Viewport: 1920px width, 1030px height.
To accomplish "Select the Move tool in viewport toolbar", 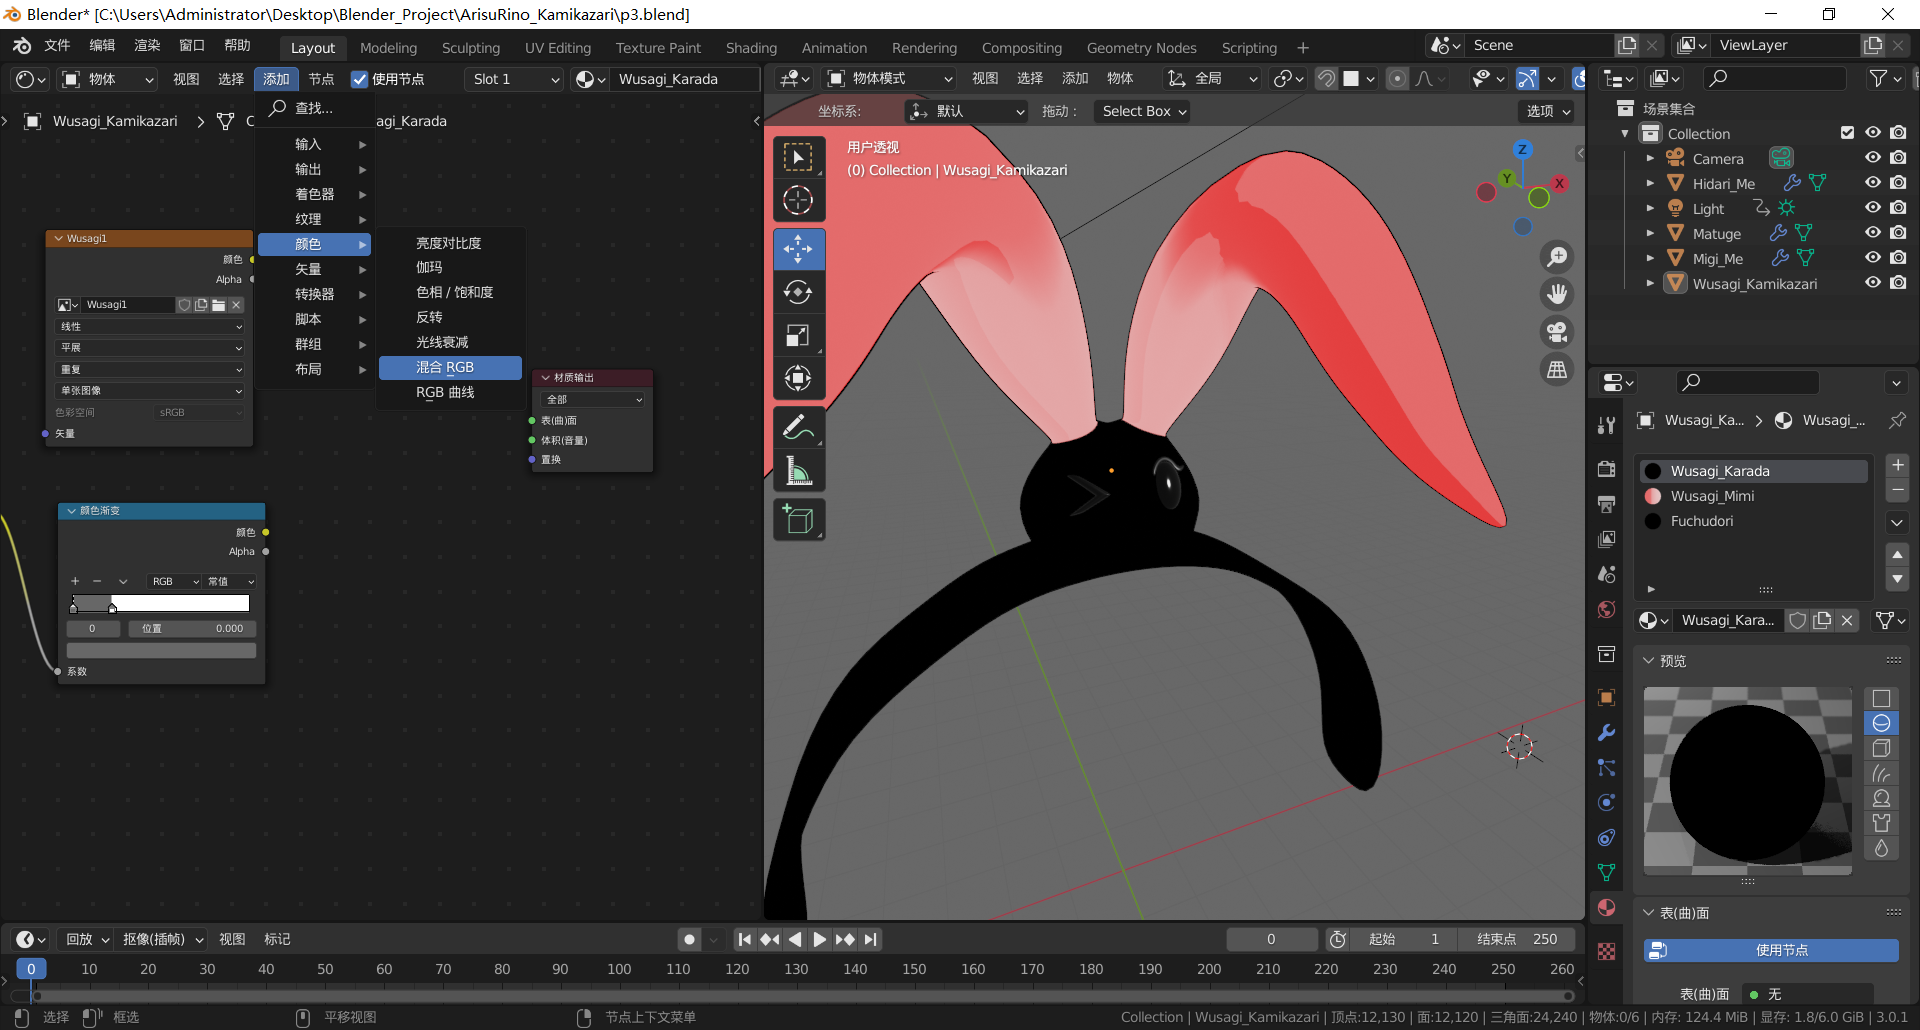I will click(798, 249).
